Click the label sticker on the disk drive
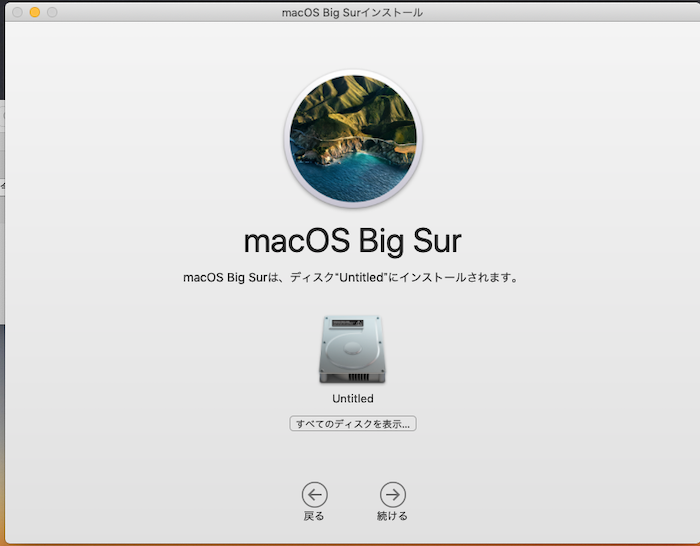Viewport: 700px width, 546px height. 352,324
